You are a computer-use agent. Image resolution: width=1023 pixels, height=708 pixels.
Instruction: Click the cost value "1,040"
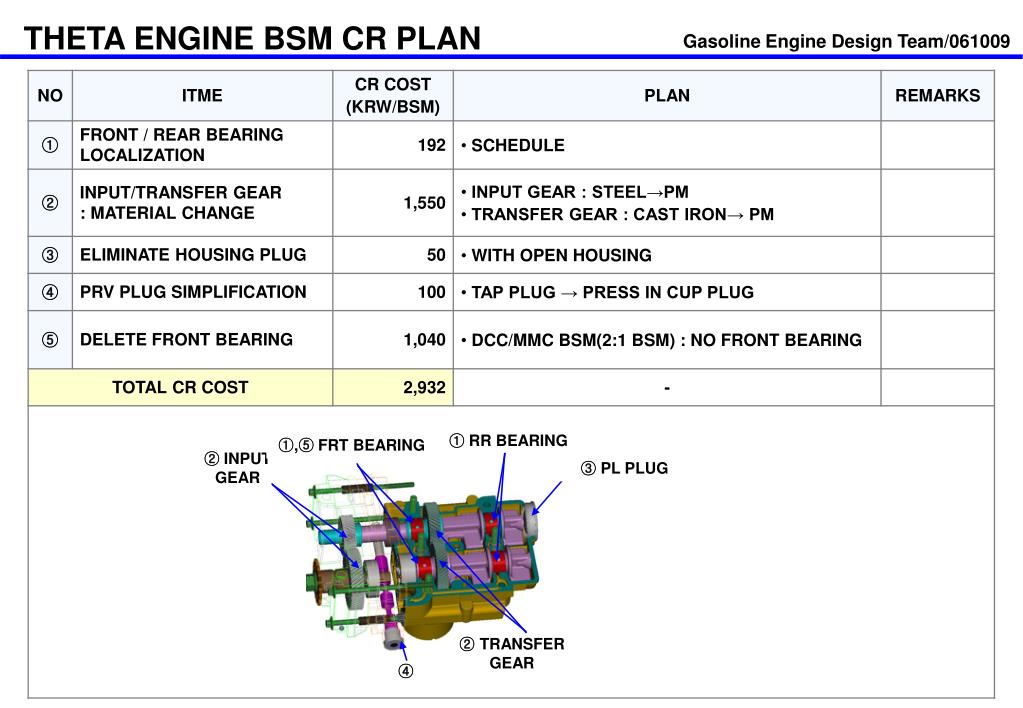click(424, 340)
